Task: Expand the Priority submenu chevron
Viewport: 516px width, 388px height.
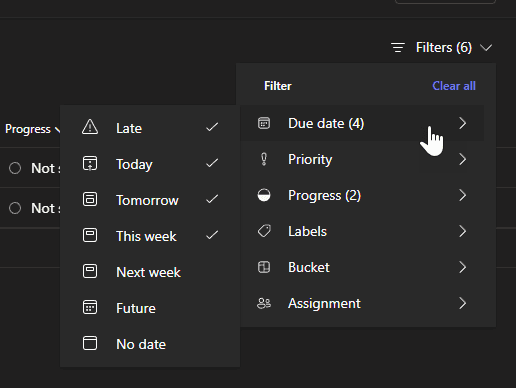Action: pos(462,159)
